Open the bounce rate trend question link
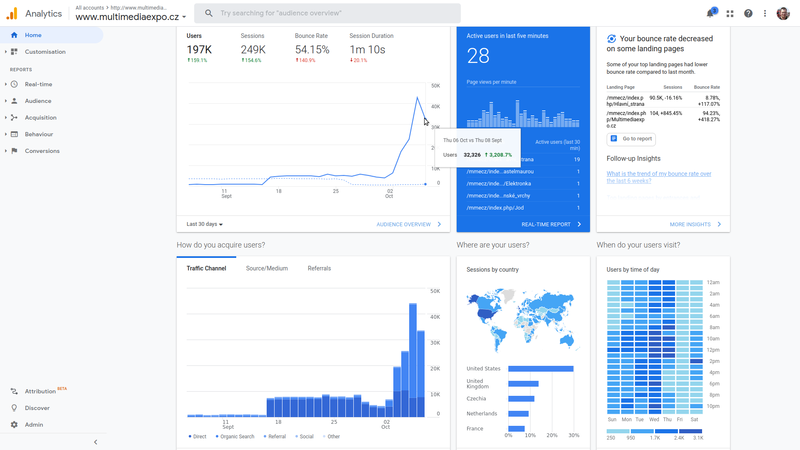The width and height of the screenshot is (800, 450). click(x=659, y=177)
